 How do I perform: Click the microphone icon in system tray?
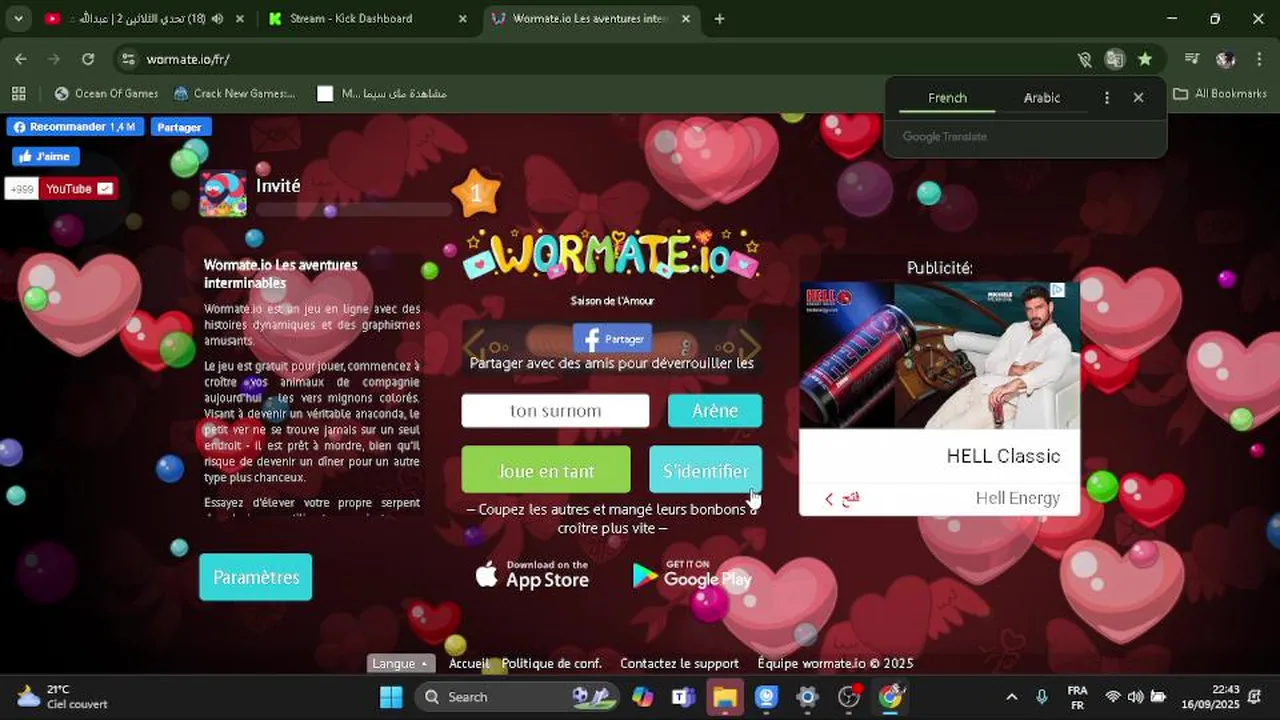coord(1042,697)
